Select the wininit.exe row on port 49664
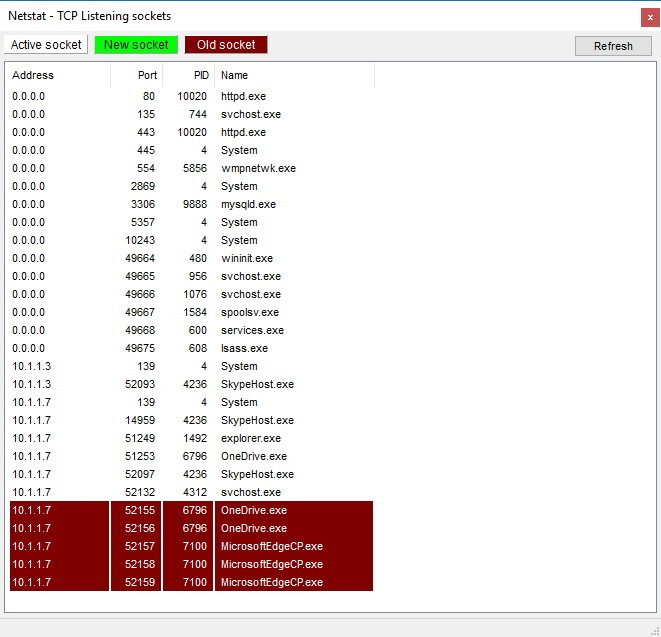 (x=191, y=258)
